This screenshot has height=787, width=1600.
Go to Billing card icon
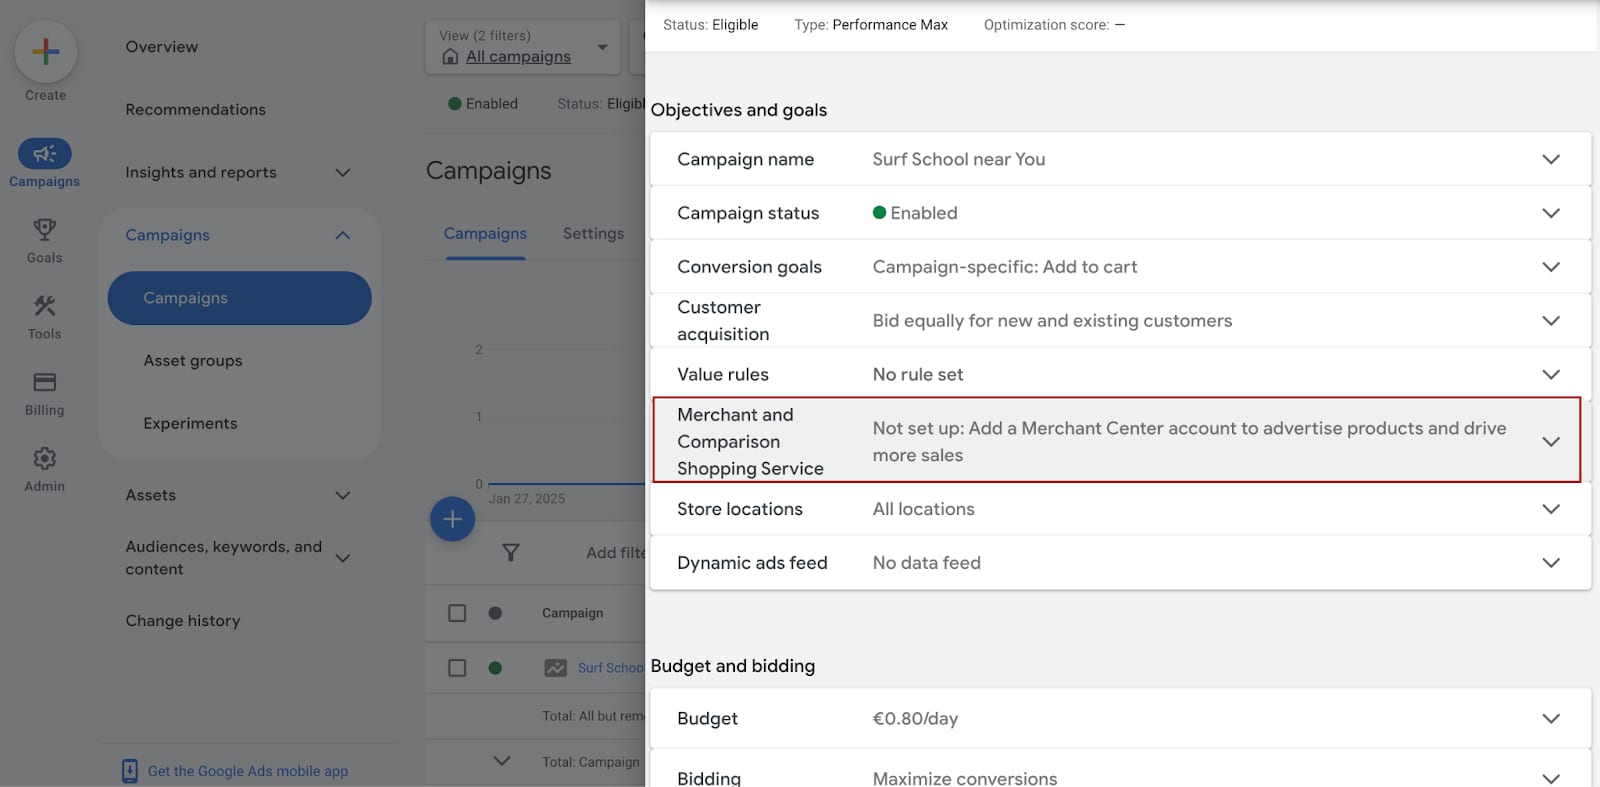44,382
